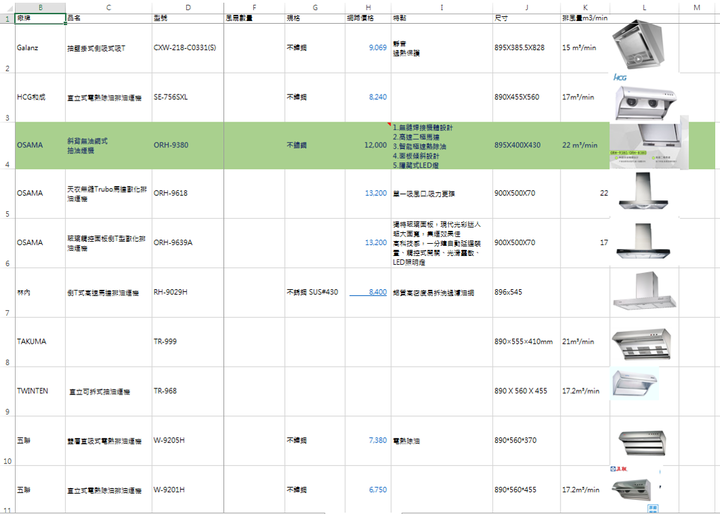This screenshot has width=720, height=514.
Task: Select the HCG SE-756SXL hood image
Action: pos(645,97)
